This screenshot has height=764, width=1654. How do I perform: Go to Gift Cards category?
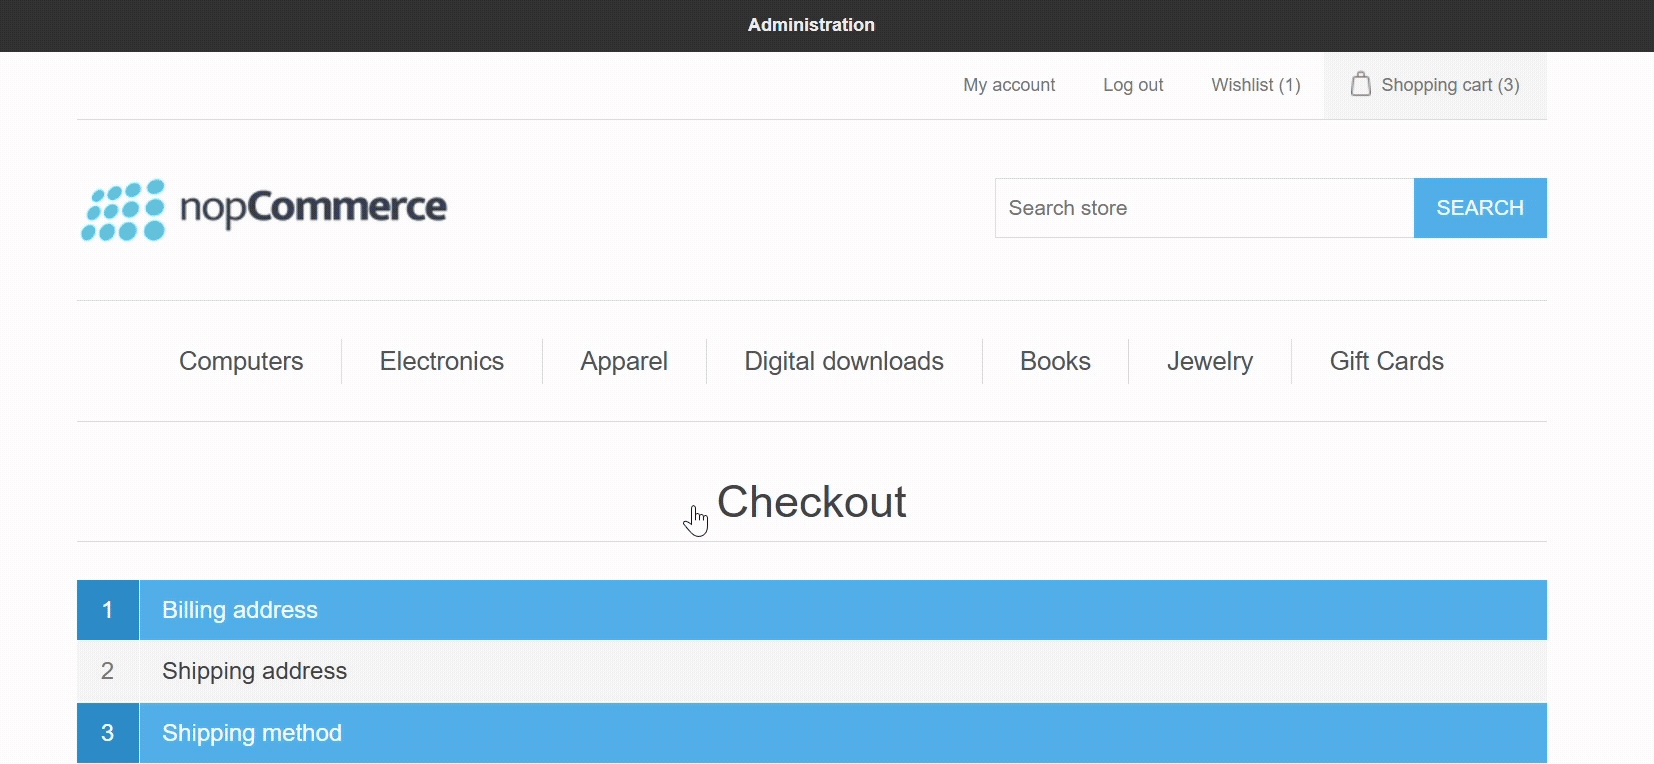click(1386, 361)
